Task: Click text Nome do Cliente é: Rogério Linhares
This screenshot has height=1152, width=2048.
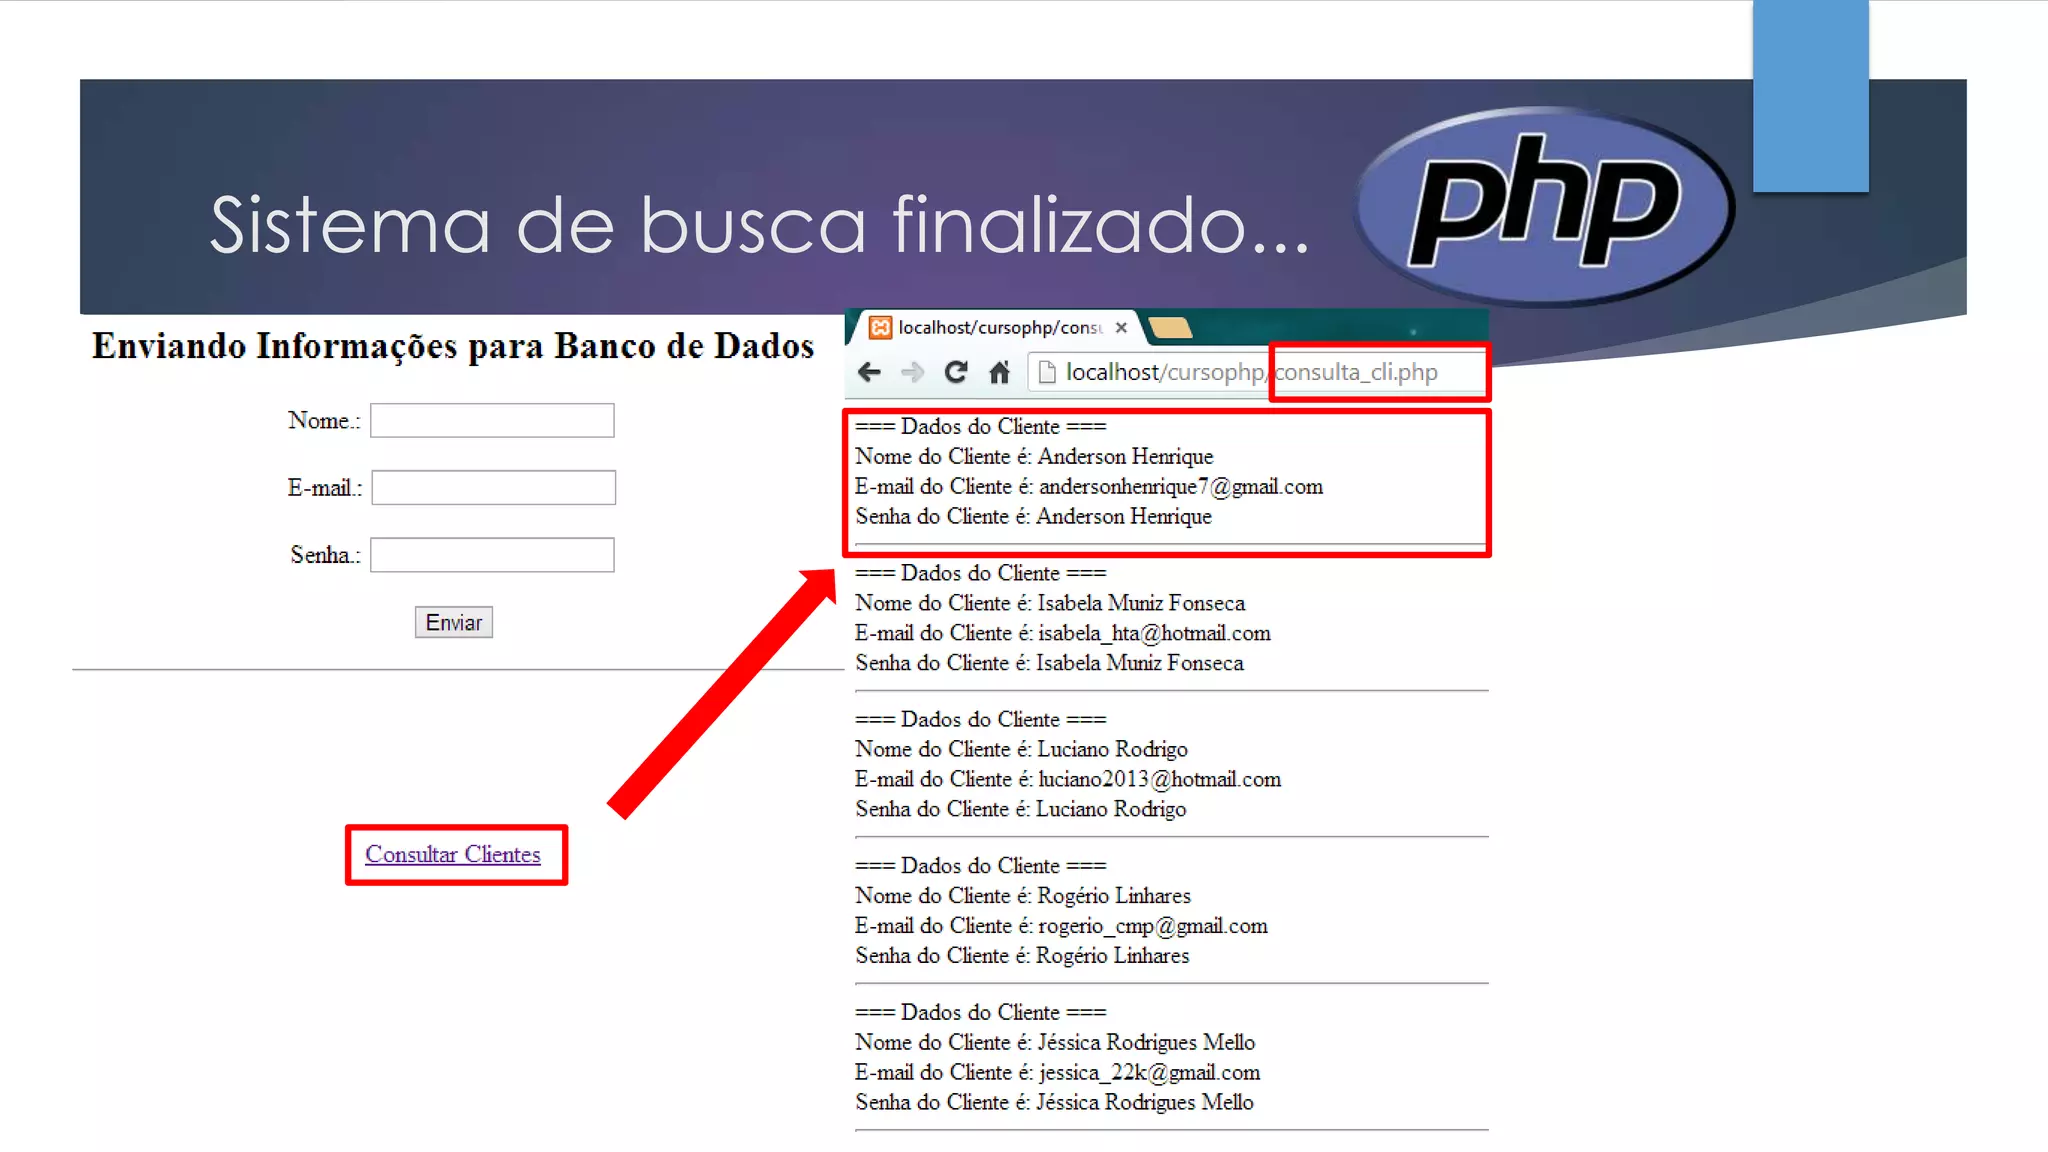Action: (x=1023, y=895)
